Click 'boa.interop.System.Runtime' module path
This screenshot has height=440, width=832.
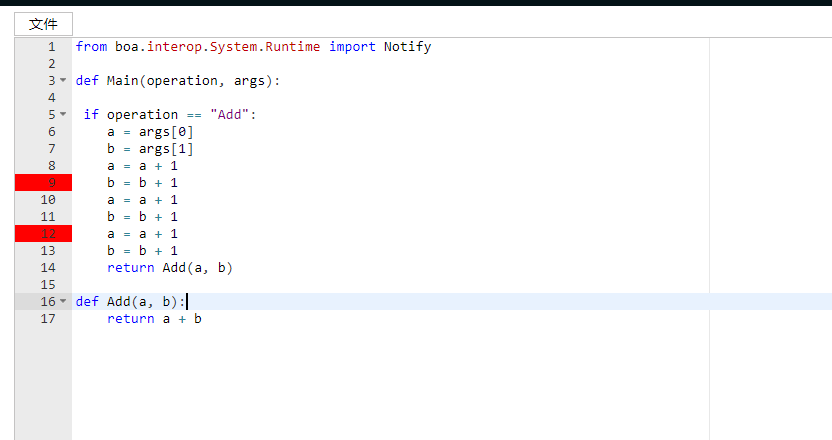(218, 47)
